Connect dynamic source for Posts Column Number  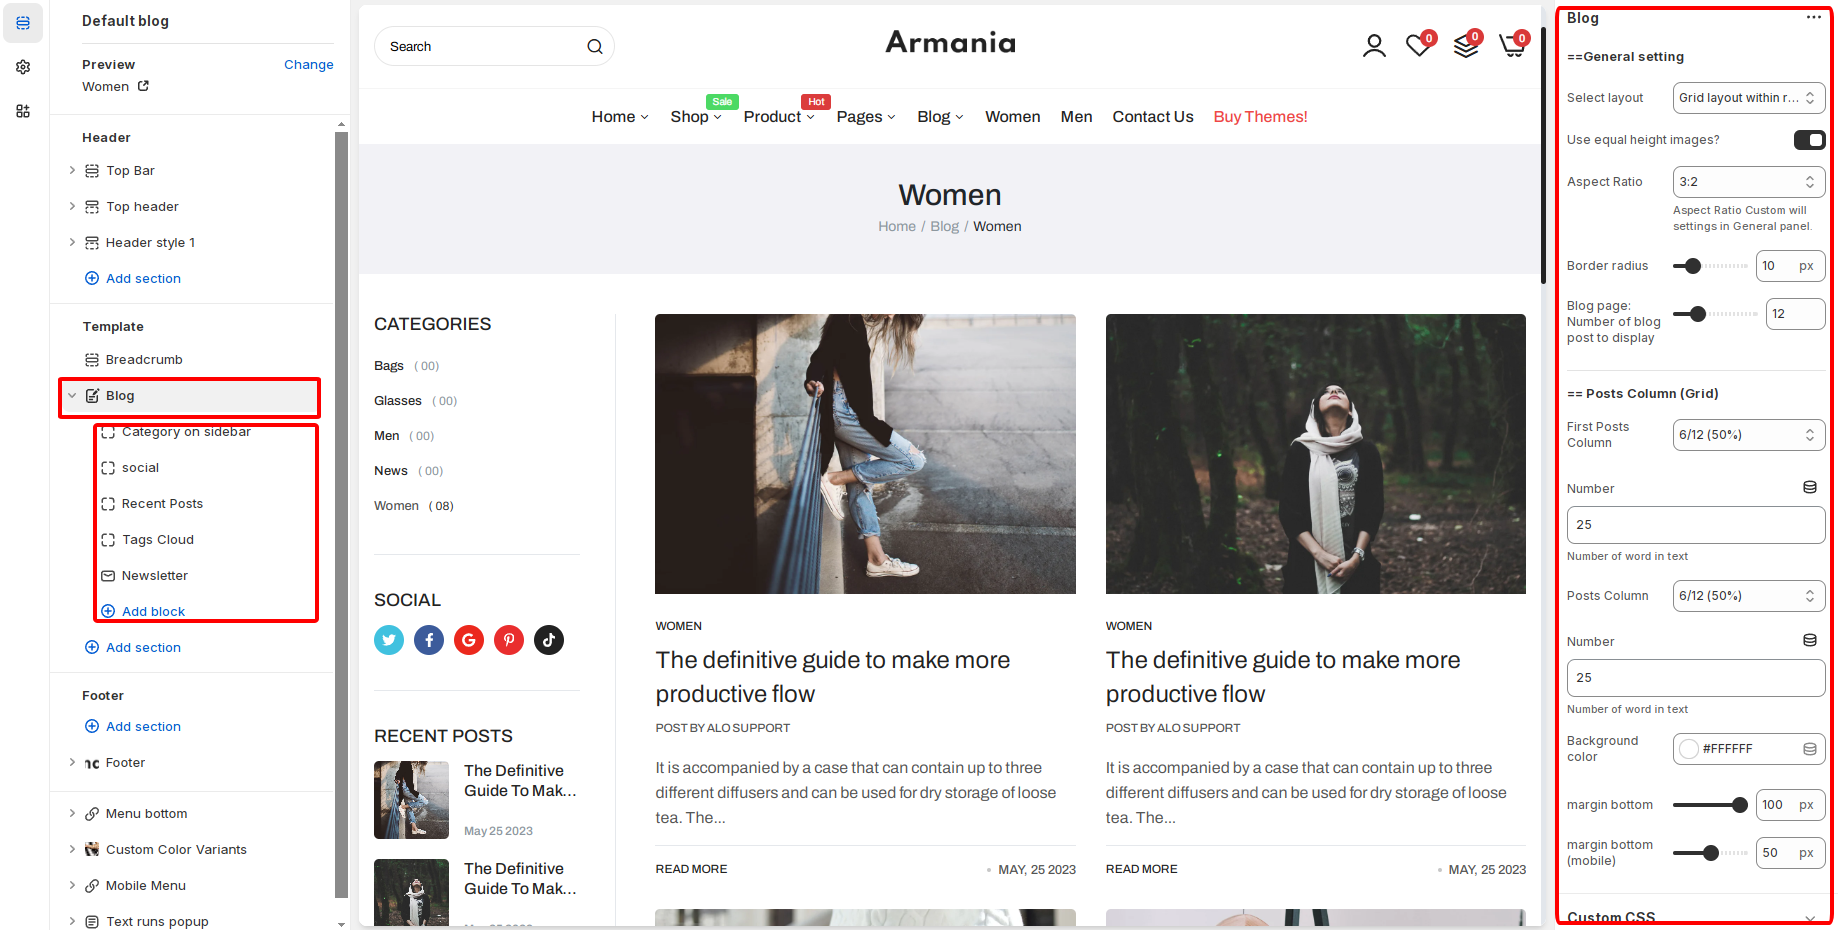(1810, 641)
